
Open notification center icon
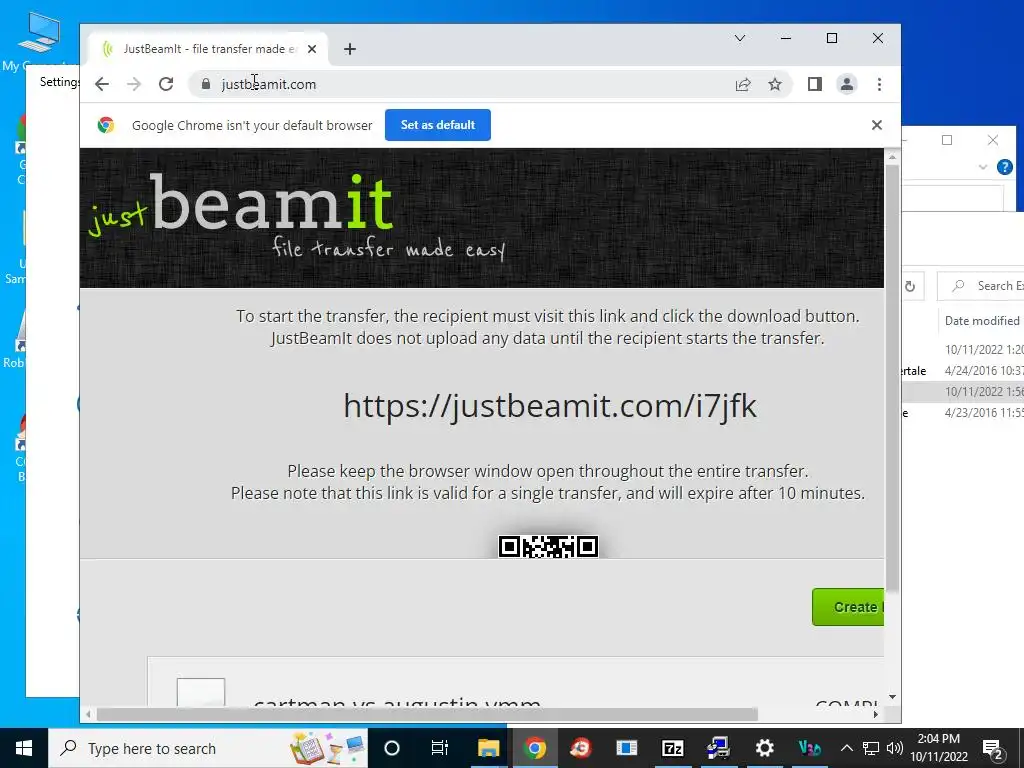(993, 748)
